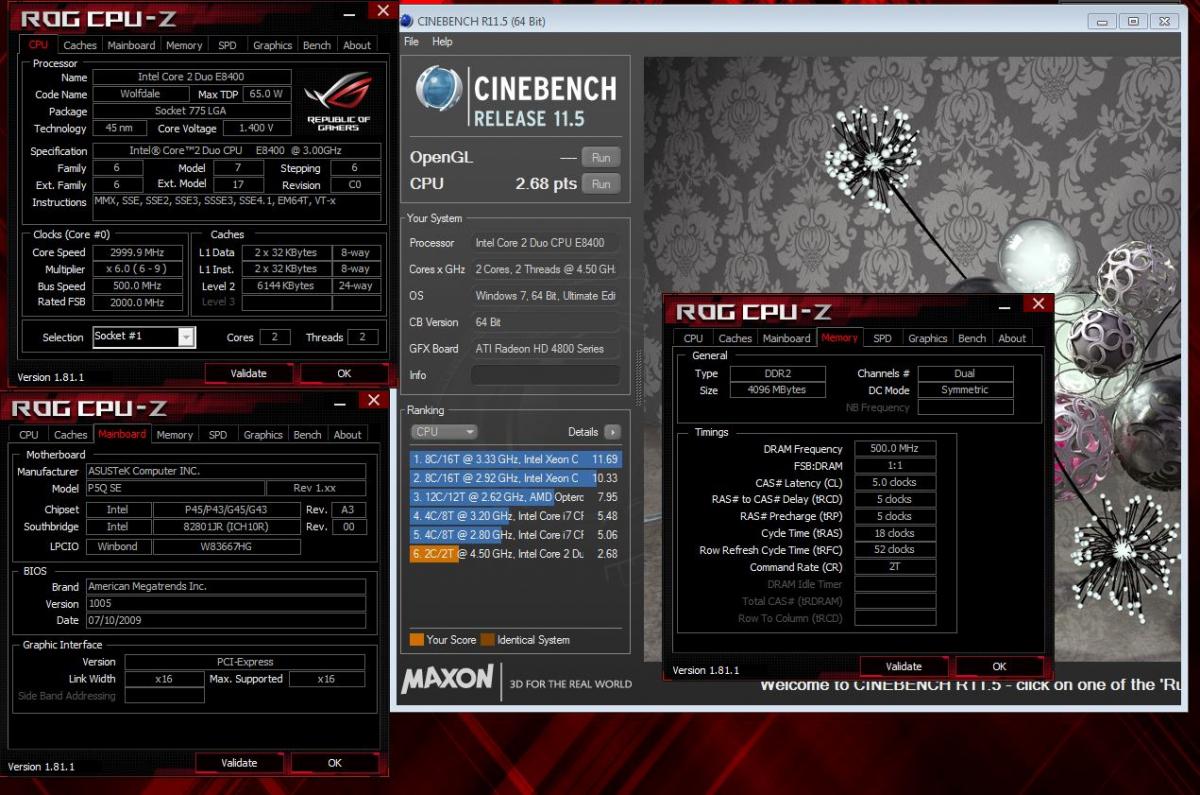Select ranking row 12C/12T @ 2.62 GHz AMD
The image size is (1200, 795).
tap(516, 497)
